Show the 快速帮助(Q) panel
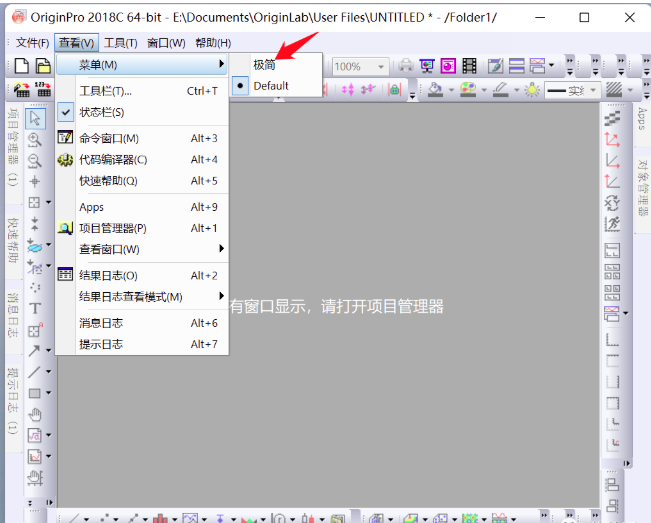This screenshot has width=651, height=523. click(x=142, y=181)
